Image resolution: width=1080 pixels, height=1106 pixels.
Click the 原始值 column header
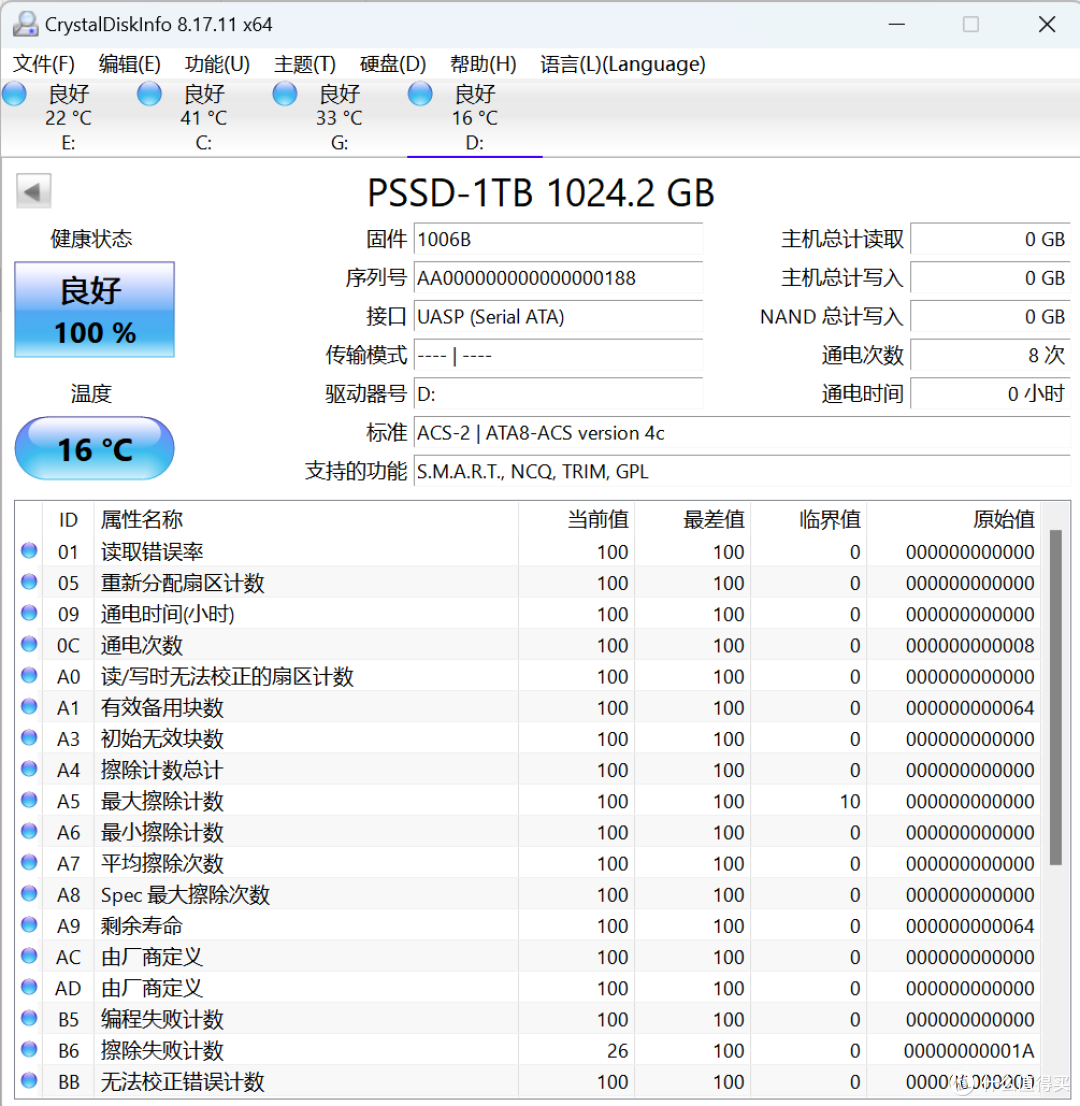[x=953, y=520]
